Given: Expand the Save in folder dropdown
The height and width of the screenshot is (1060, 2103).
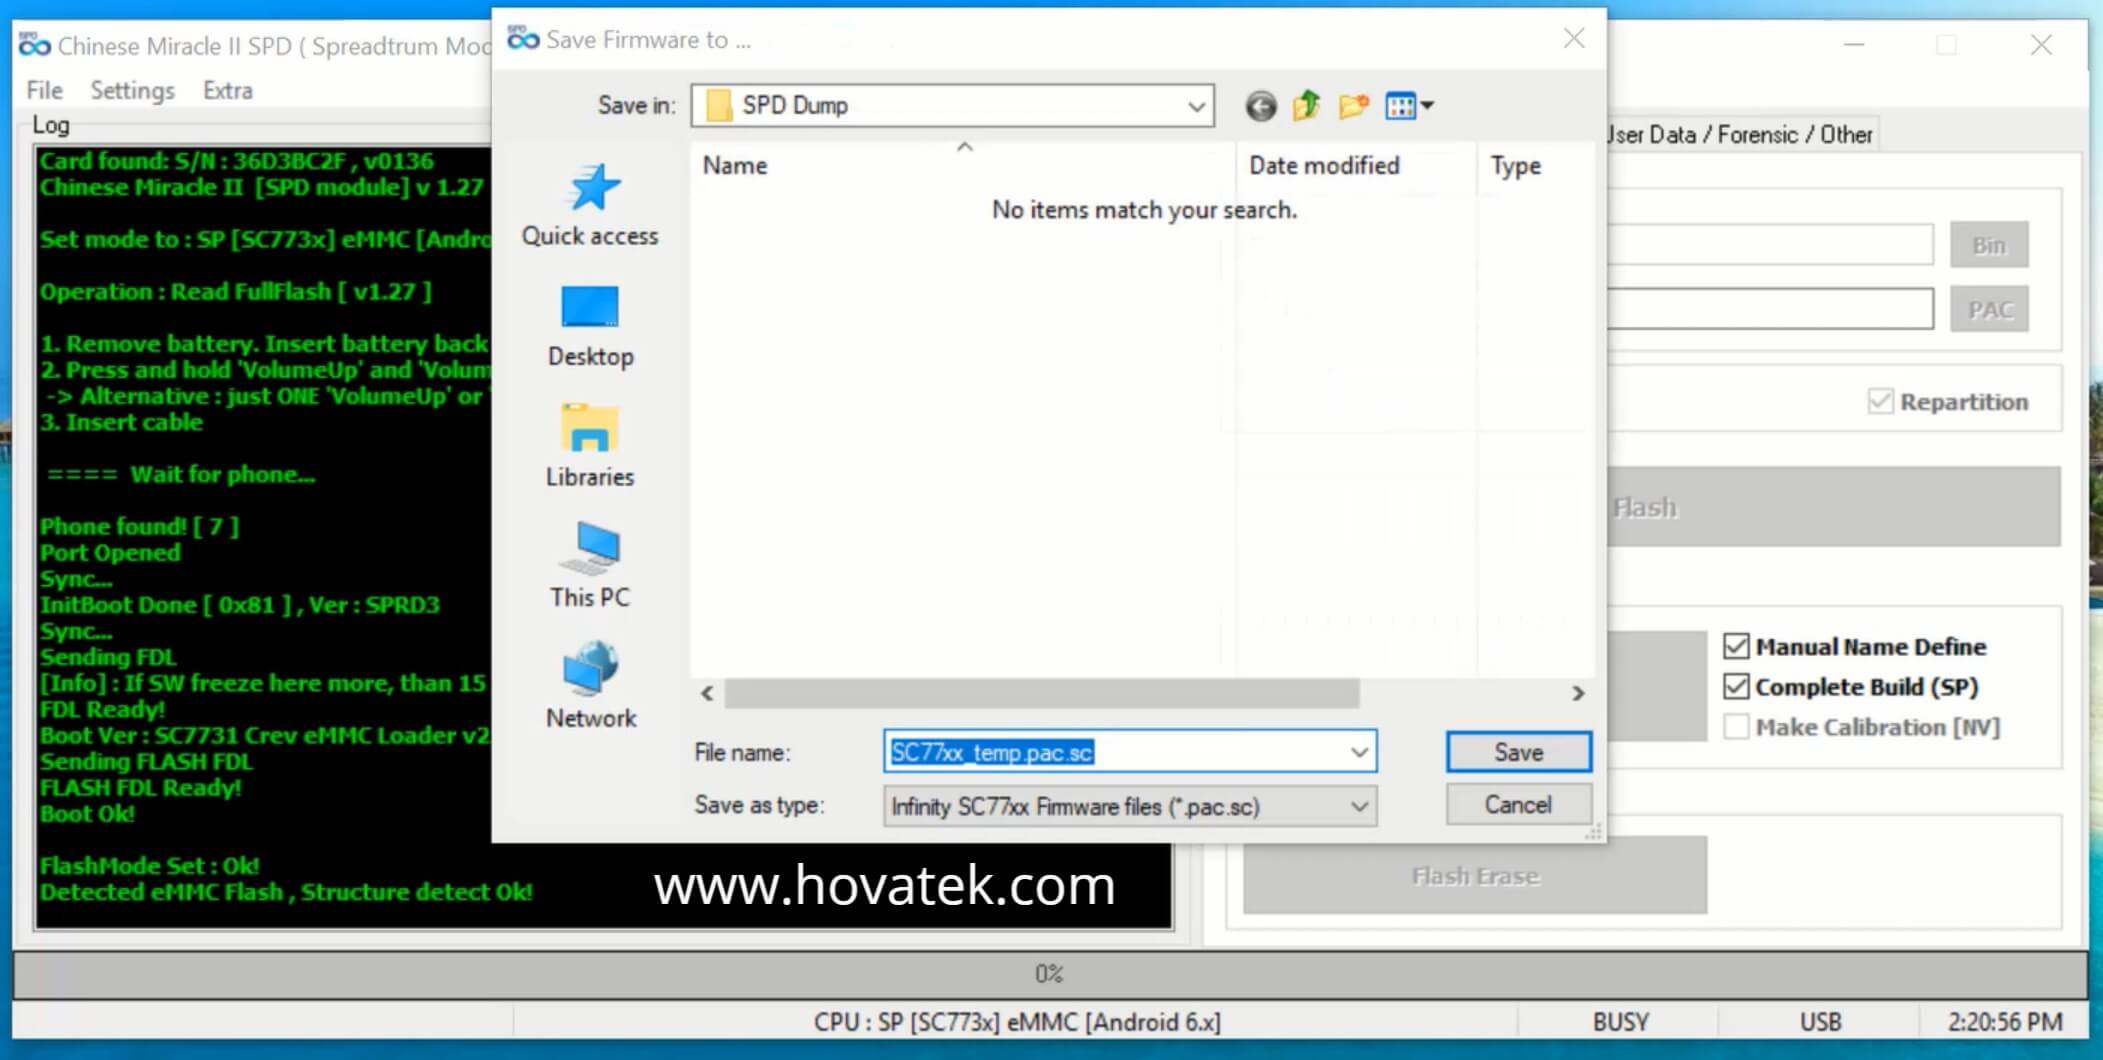Looking at the screenshot, I should pos(1196,106).
